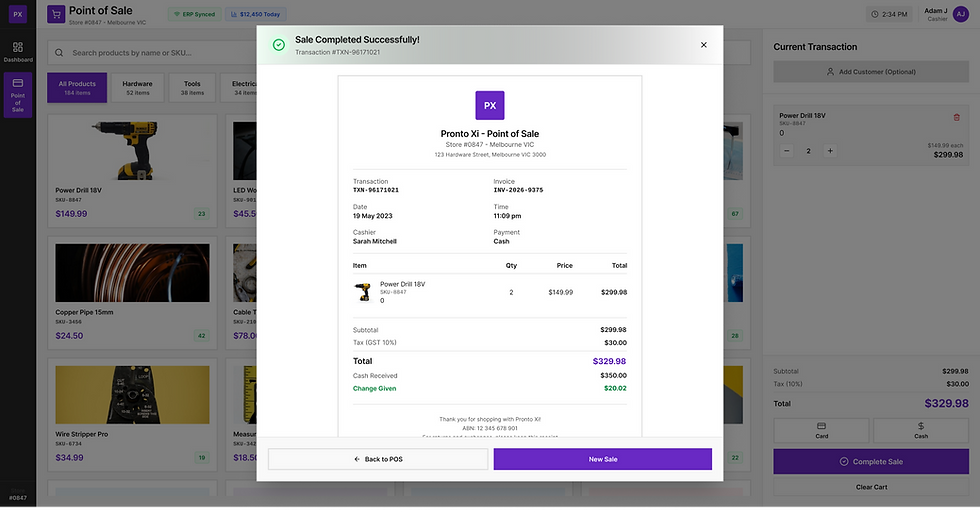Click Change Given amount $20.02
The image size is (980, 514).
[615, 388]
